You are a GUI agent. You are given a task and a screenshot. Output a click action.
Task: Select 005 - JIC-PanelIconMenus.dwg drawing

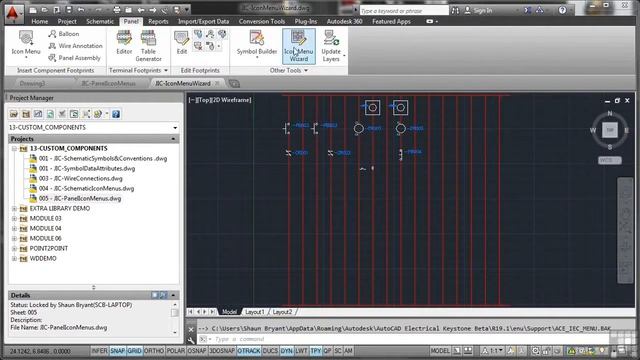[80, 199]
